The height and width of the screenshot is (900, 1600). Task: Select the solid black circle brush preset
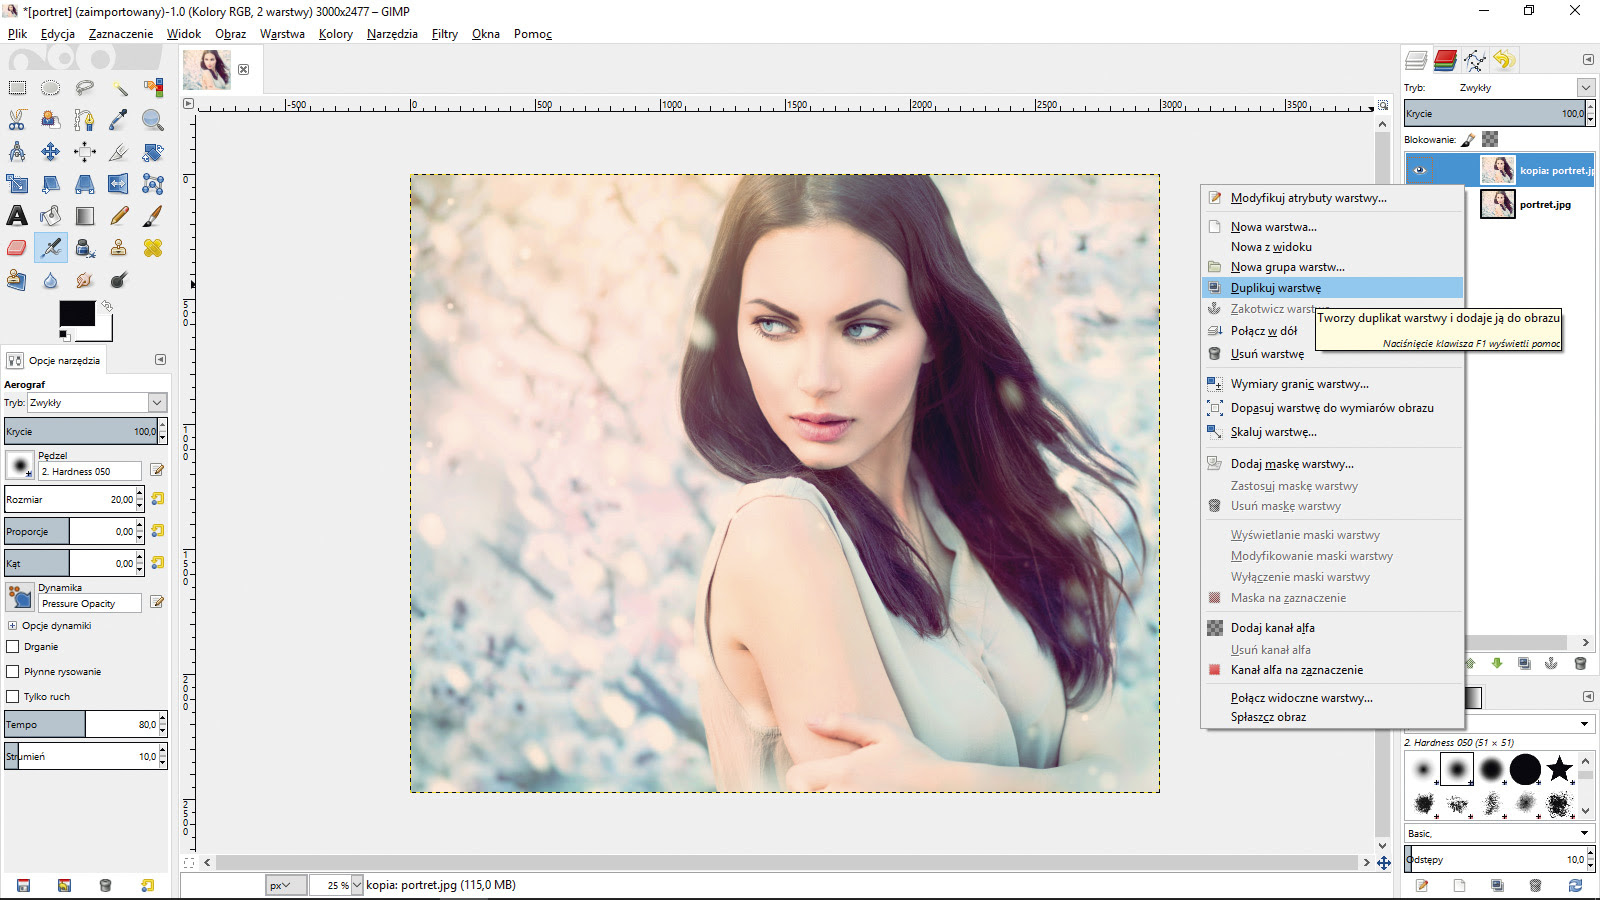coord(1525,769)
